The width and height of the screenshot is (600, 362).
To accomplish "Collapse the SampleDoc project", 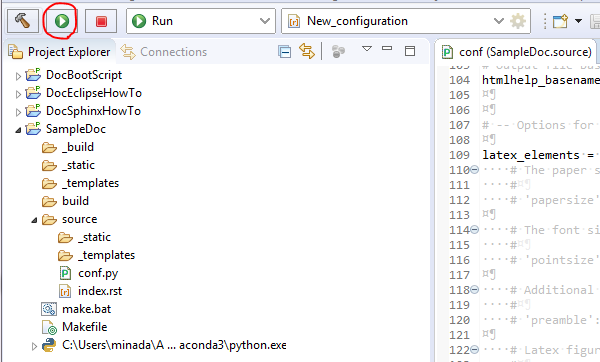I will (x=18, y=130).
